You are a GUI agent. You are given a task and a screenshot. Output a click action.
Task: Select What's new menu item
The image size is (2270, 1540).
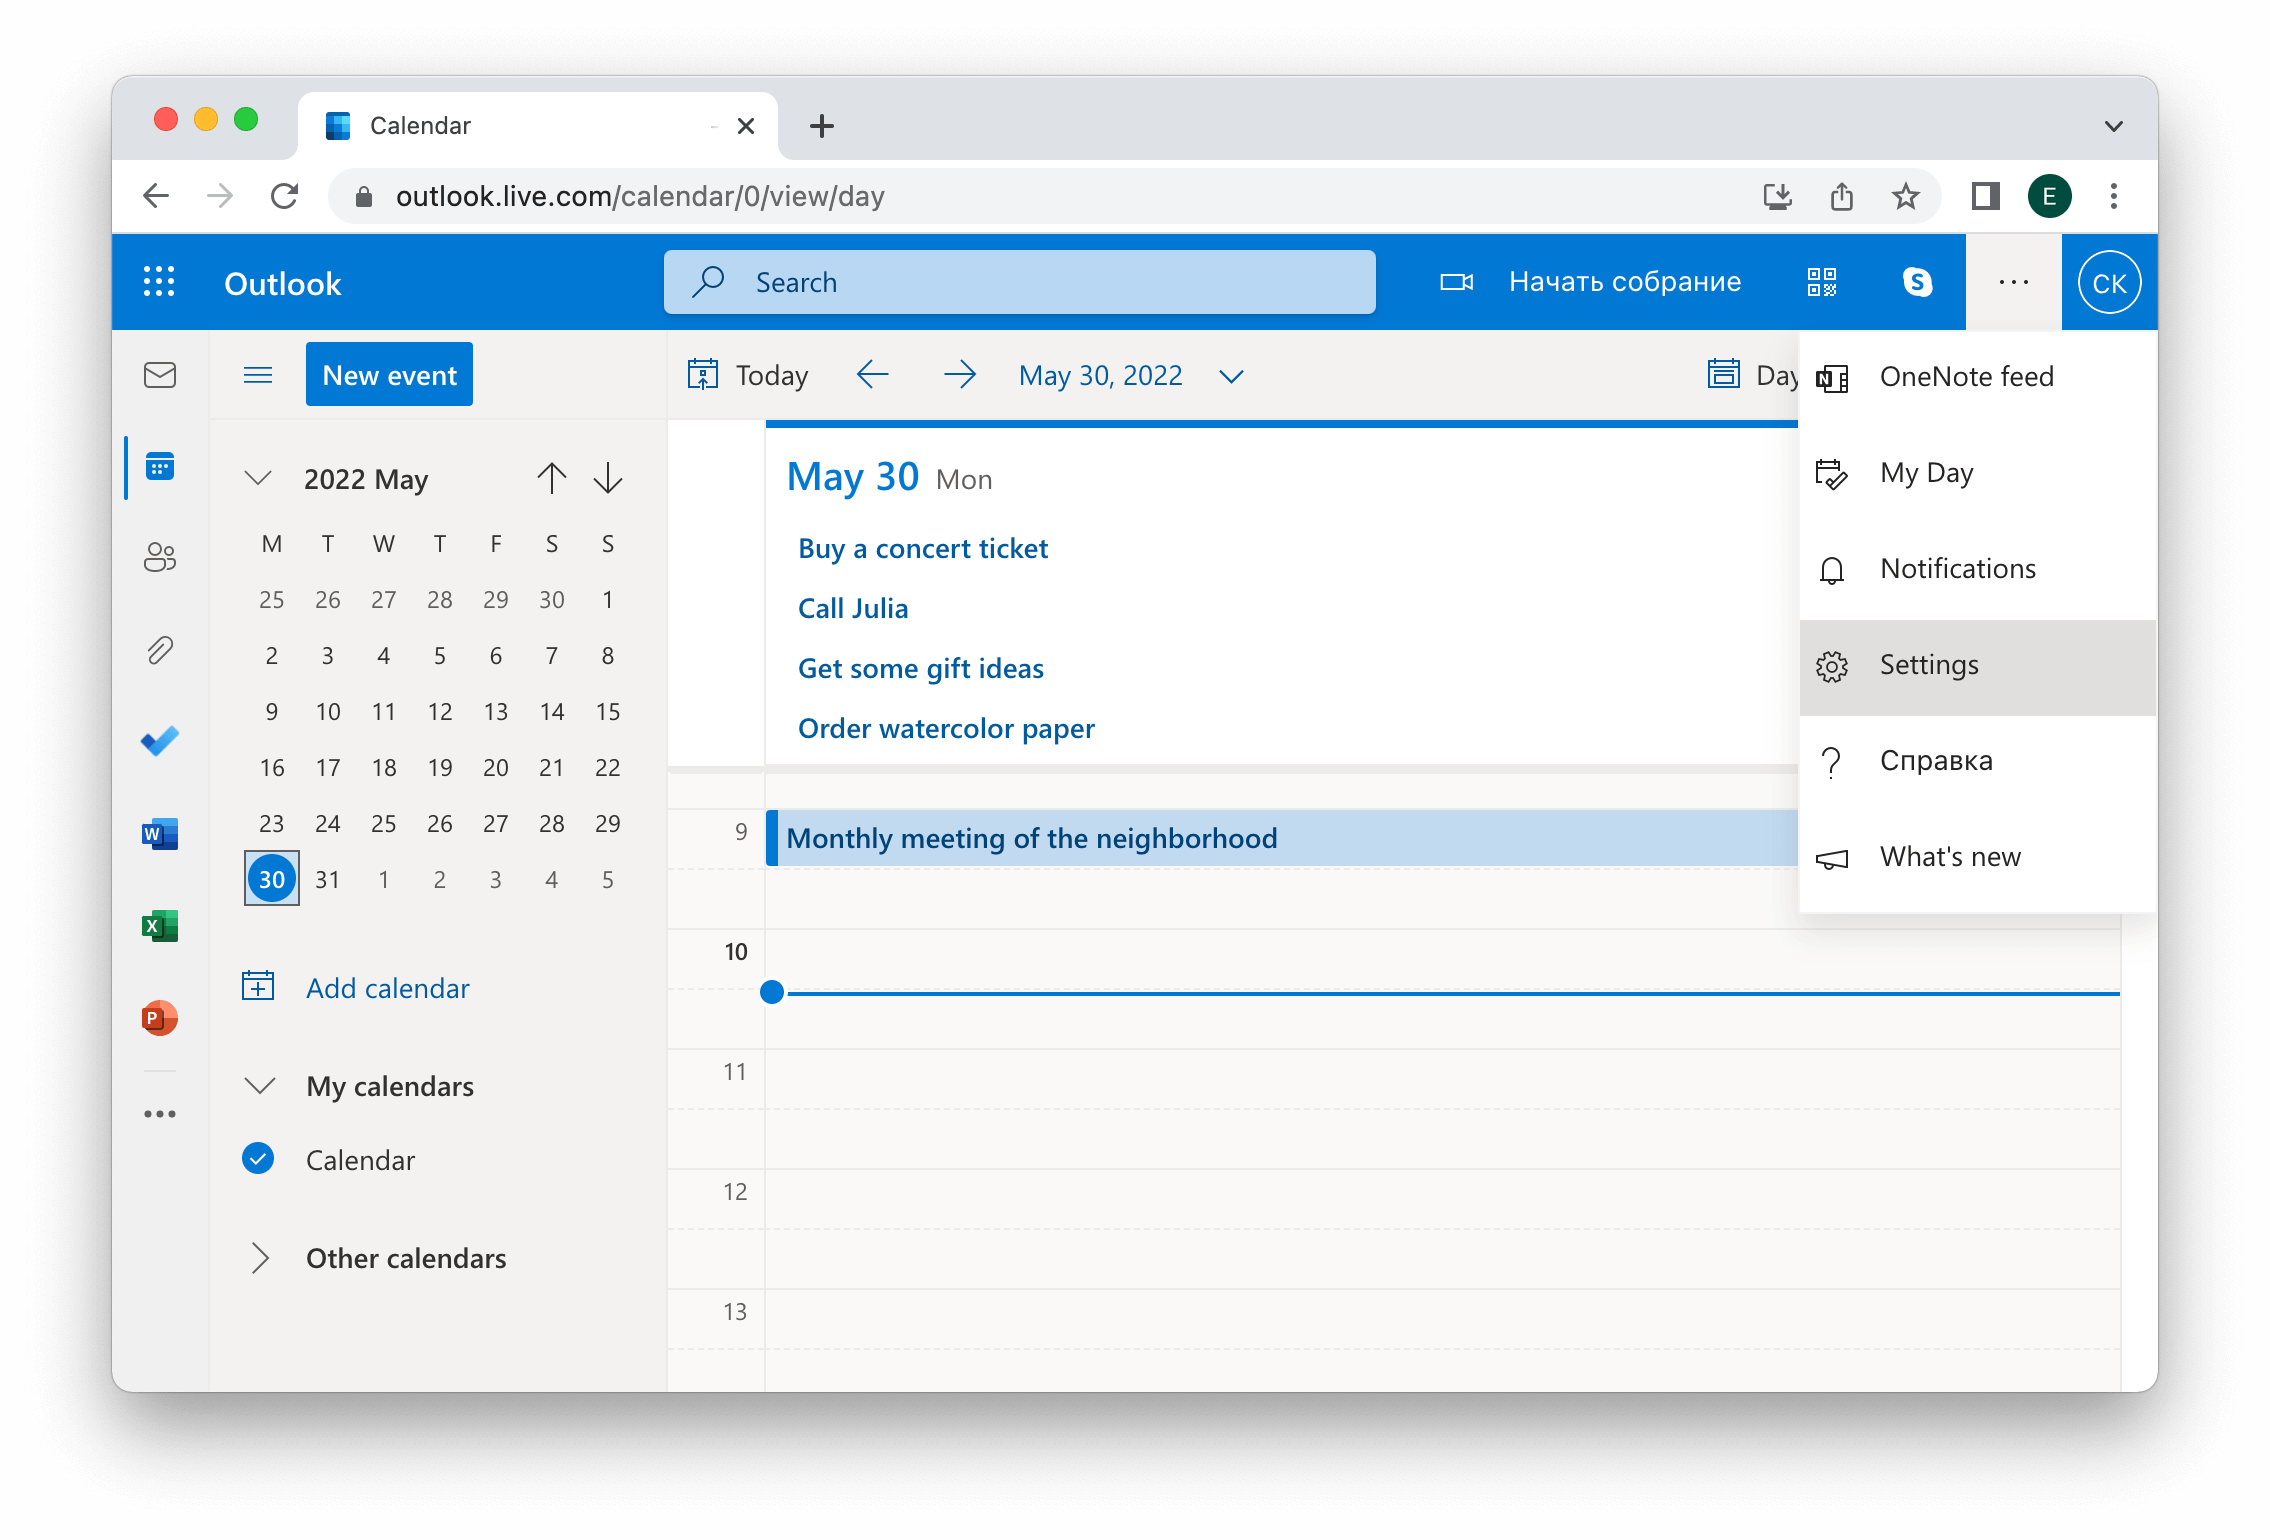[1978, 857]
